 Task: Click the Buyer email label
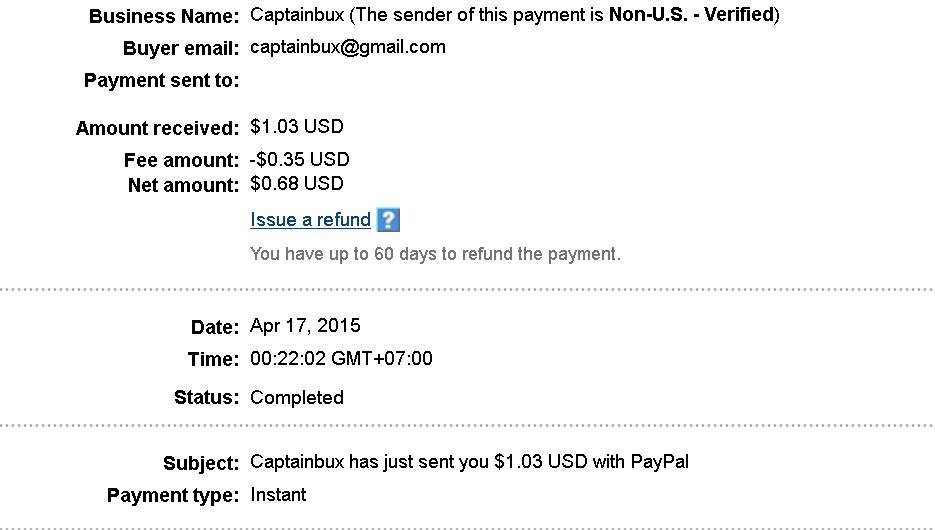(181, 49)
